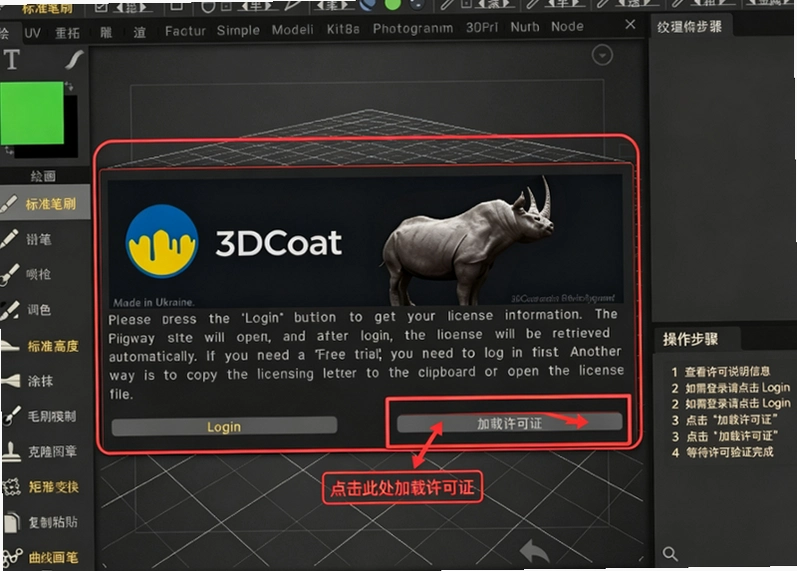Select the Text (T) tool
Viewport: 797px width, 571px height.
(12, 59)
